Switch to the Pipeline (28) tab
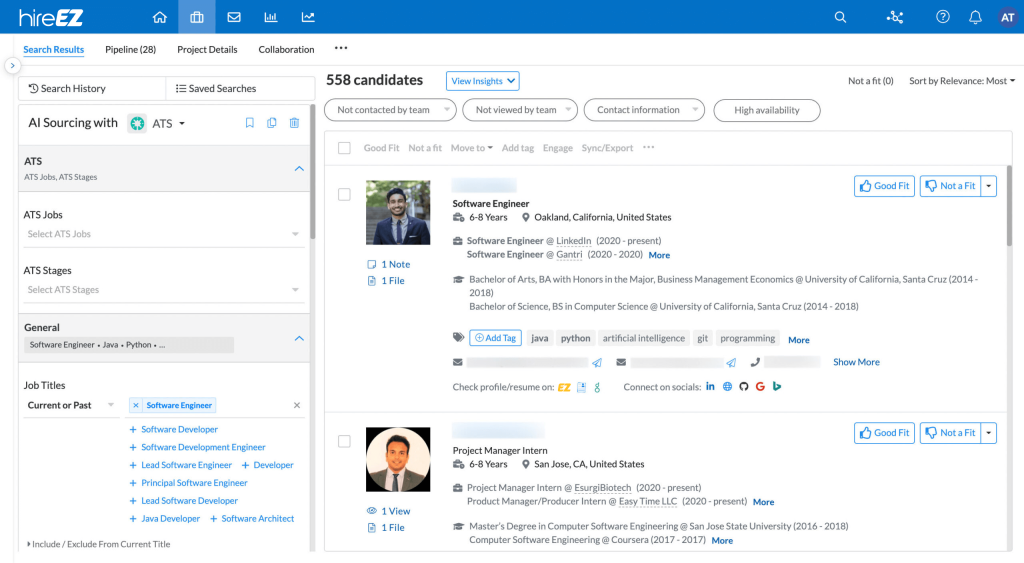 coord(130,49)
